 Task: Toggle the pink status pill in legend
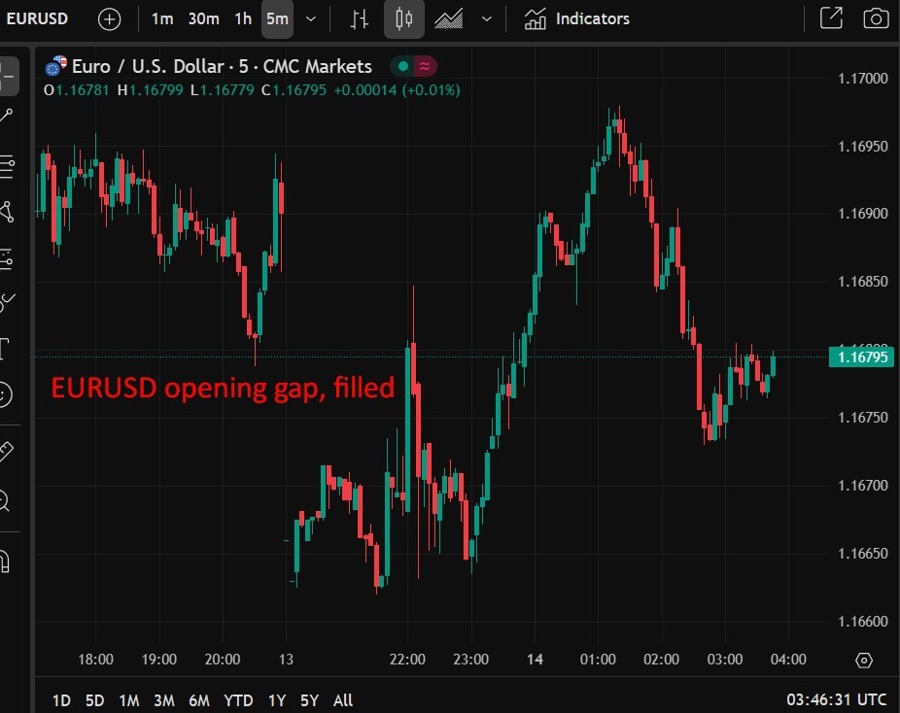click(424, 65)
